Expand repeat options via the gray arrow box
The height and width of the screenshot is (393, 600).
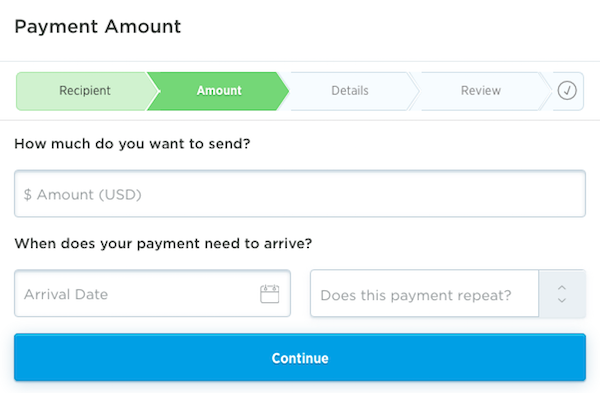(x=562, y=294)
